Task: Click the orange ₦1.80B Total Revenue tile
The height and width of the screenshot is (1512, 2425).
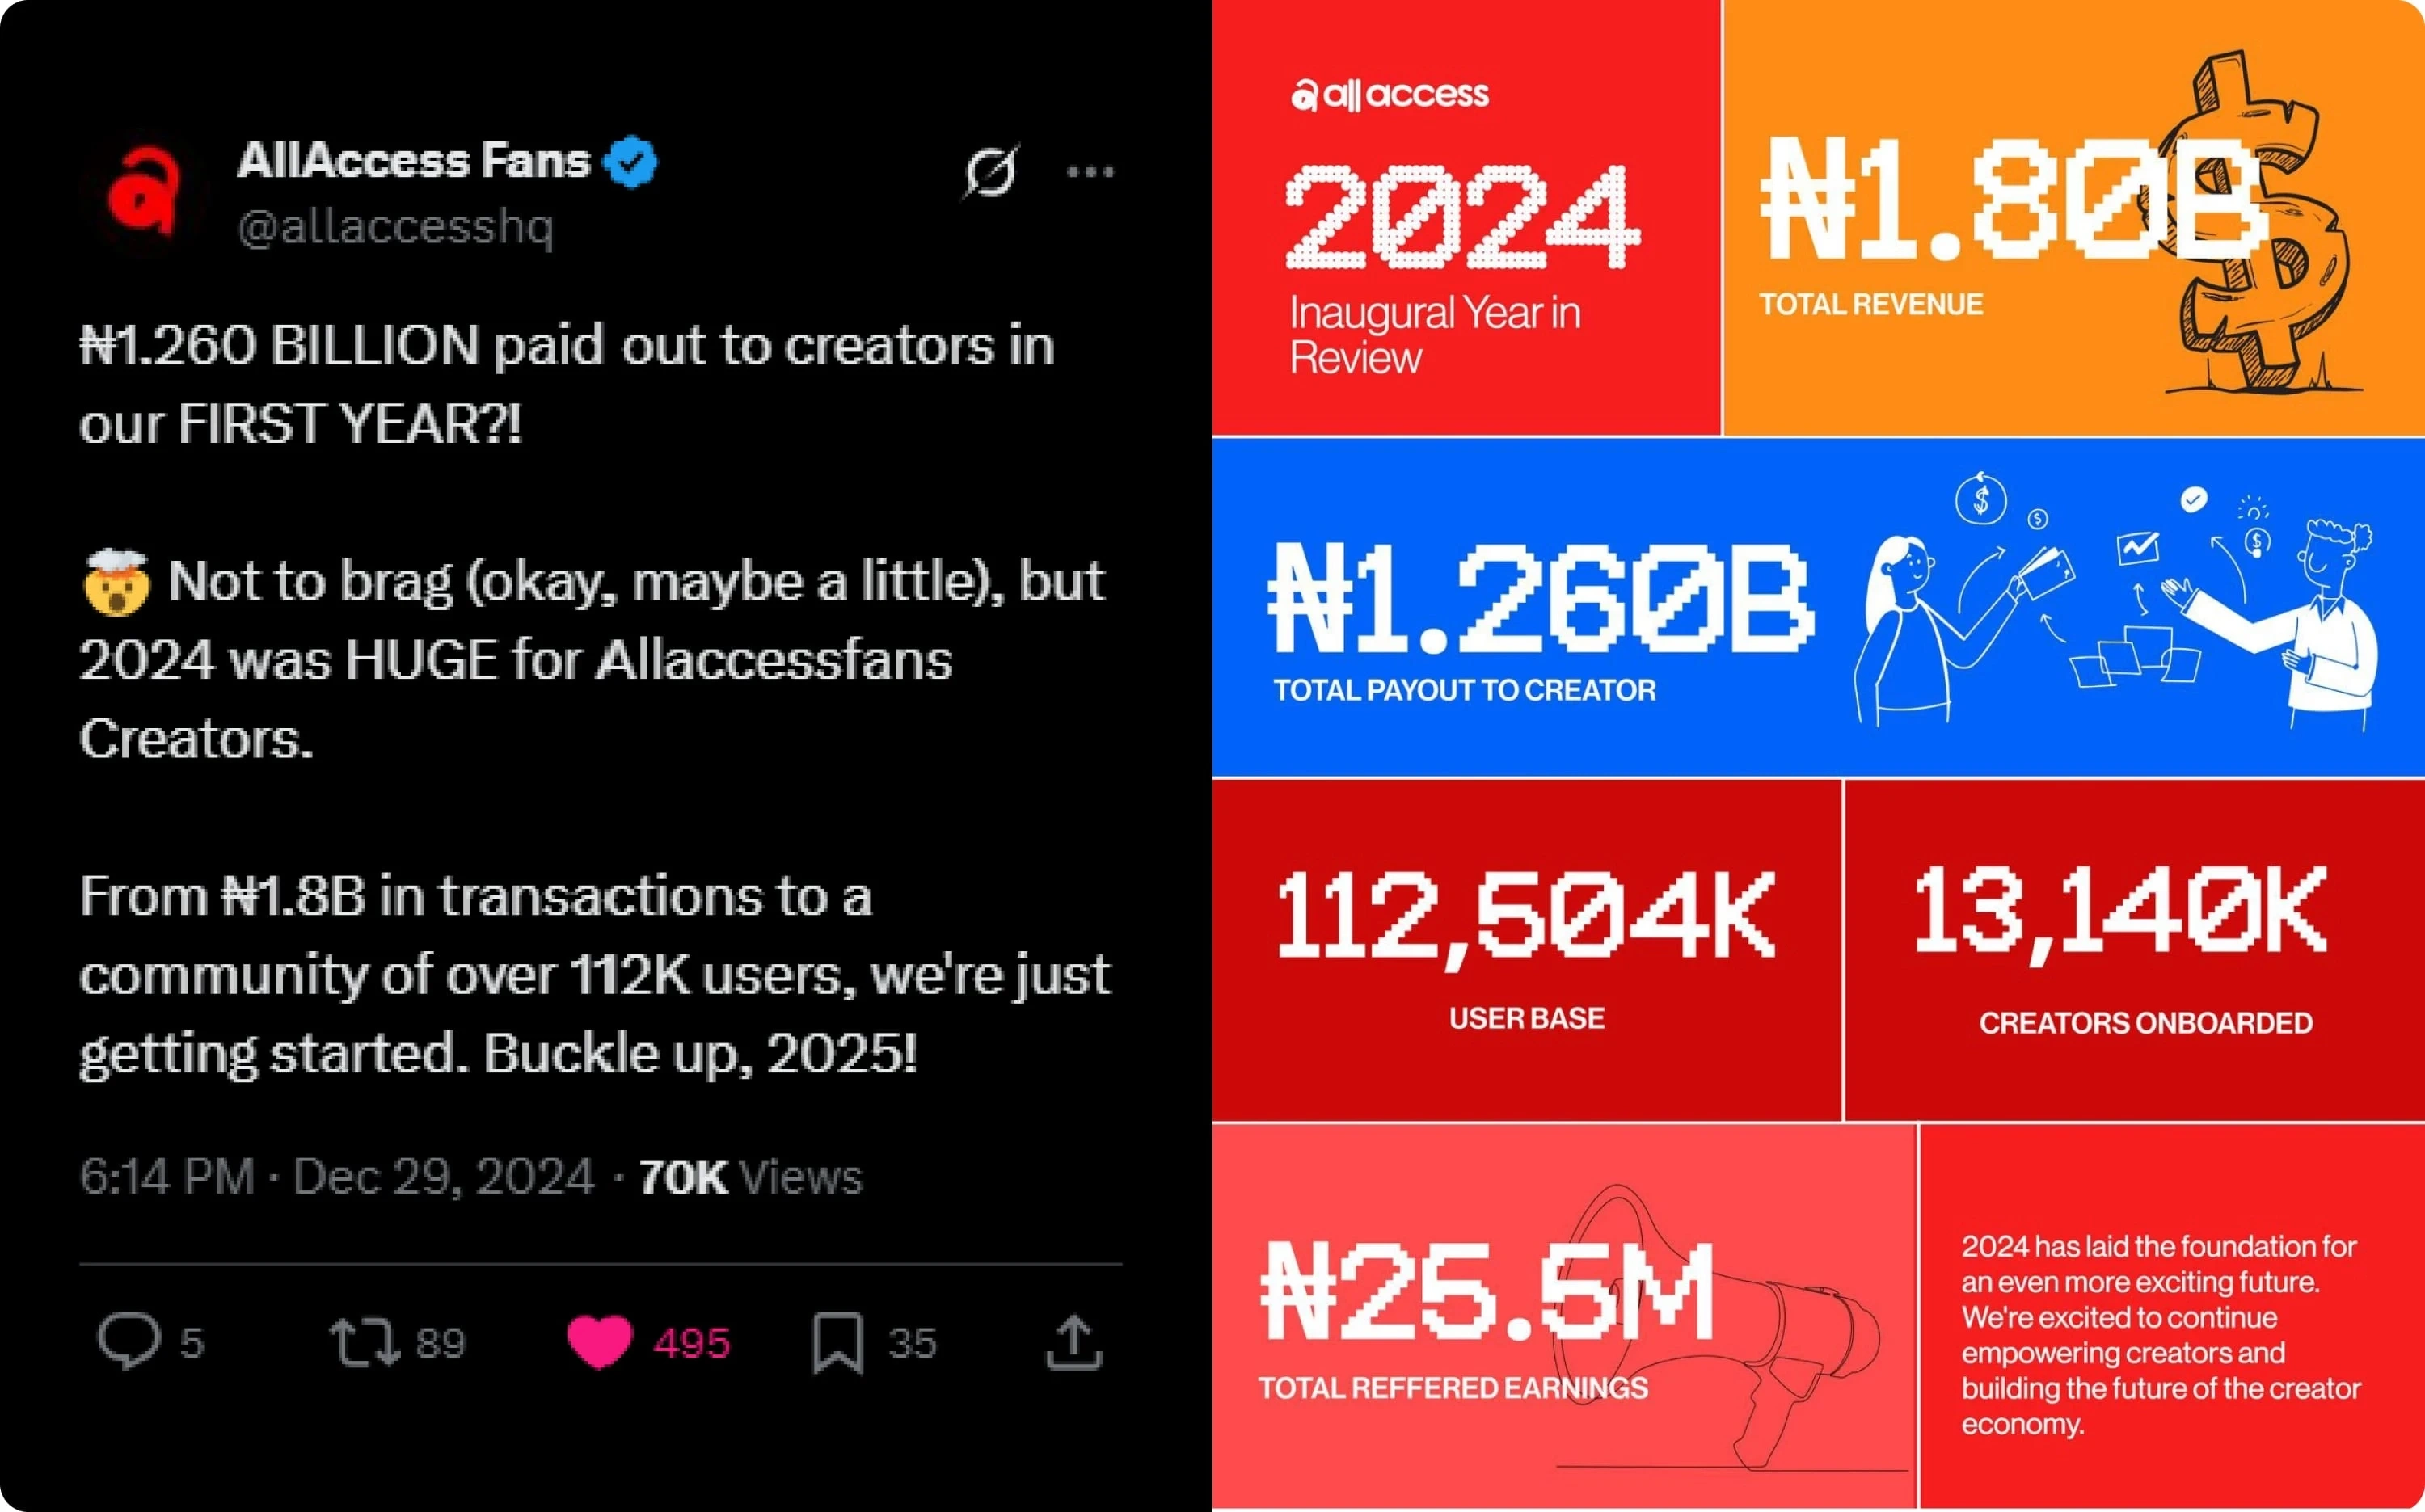Action: pos(2074,218)
